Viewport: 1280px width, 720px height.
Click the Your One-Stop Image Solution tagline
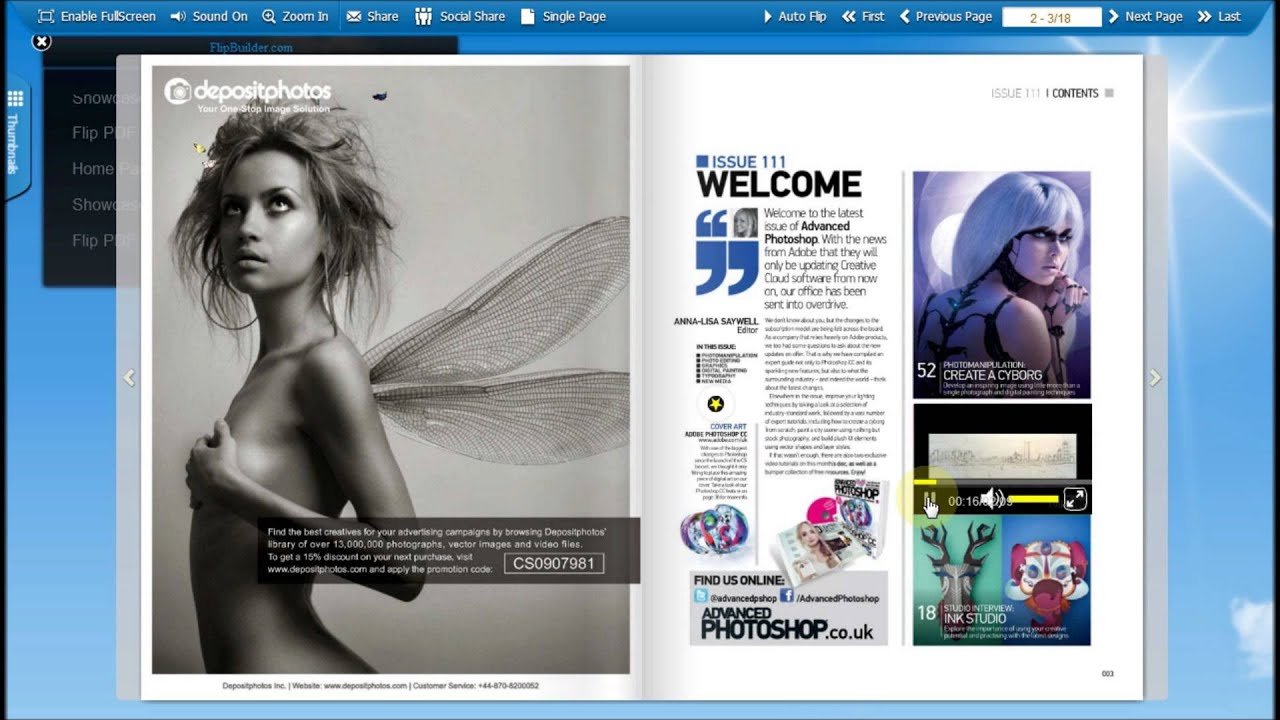[263, 108]
